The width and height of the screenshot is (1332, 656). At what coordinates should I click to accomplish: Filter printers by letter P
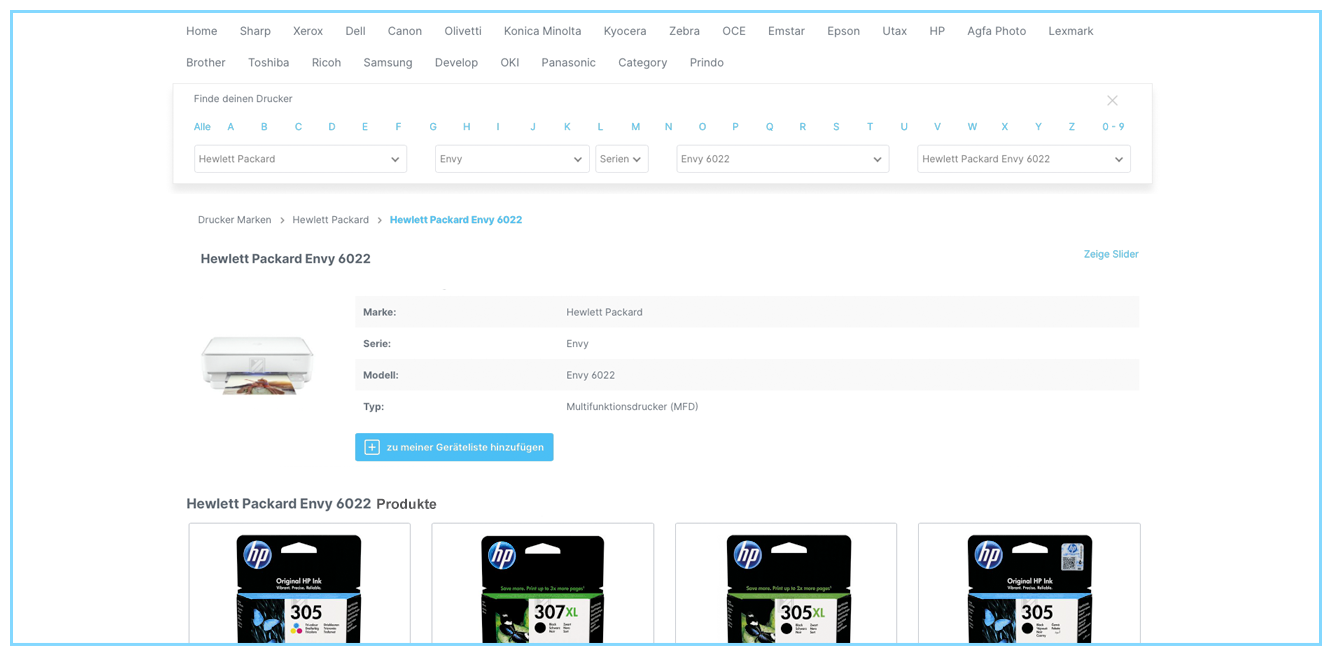point(735,127)
